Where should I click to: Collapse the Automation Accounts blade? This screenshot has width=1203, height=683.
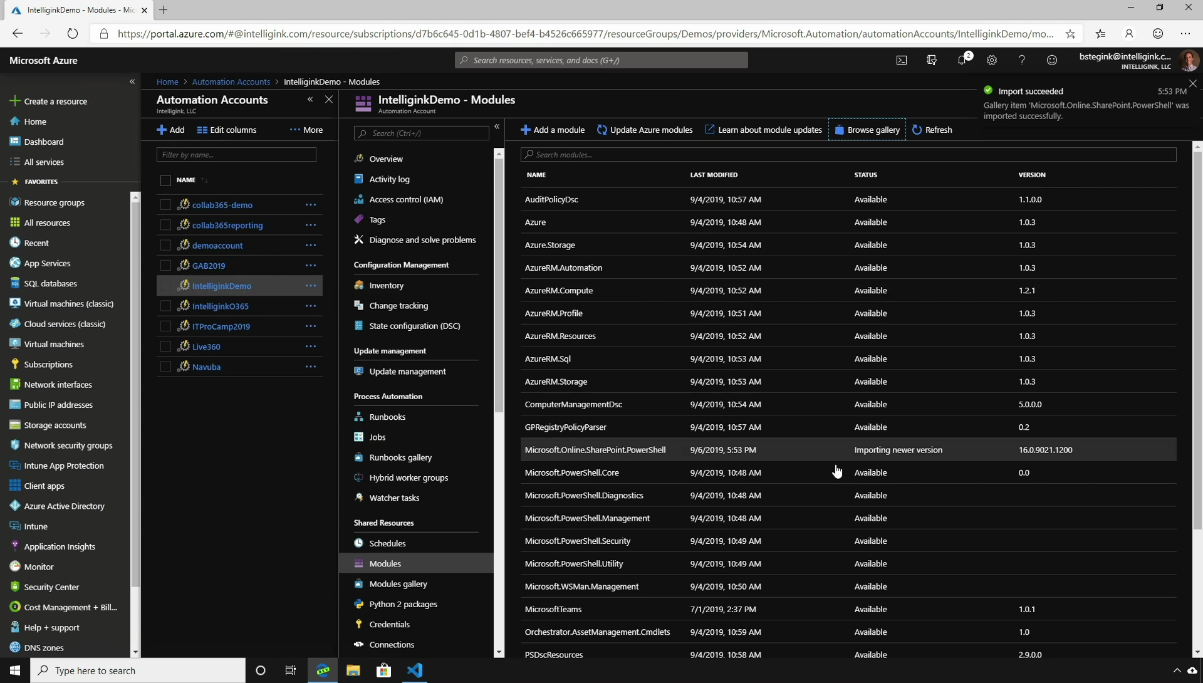310,100
